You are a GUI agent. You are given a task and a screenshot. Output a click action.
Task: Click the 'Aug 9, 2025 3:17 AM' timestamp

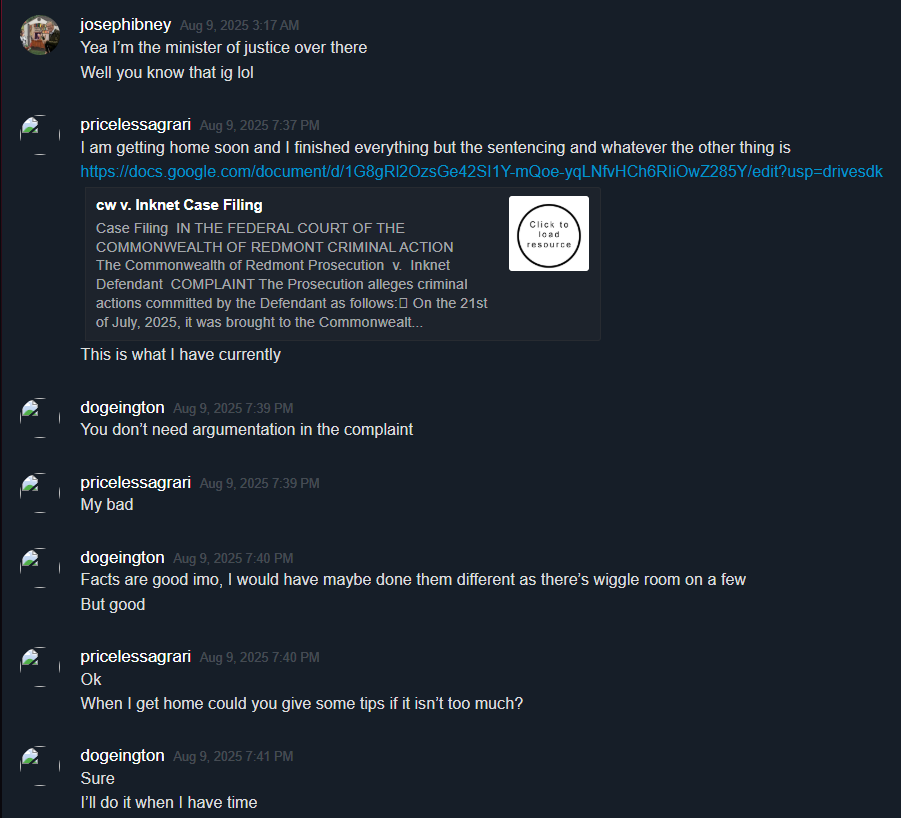(x=239, y=25)
